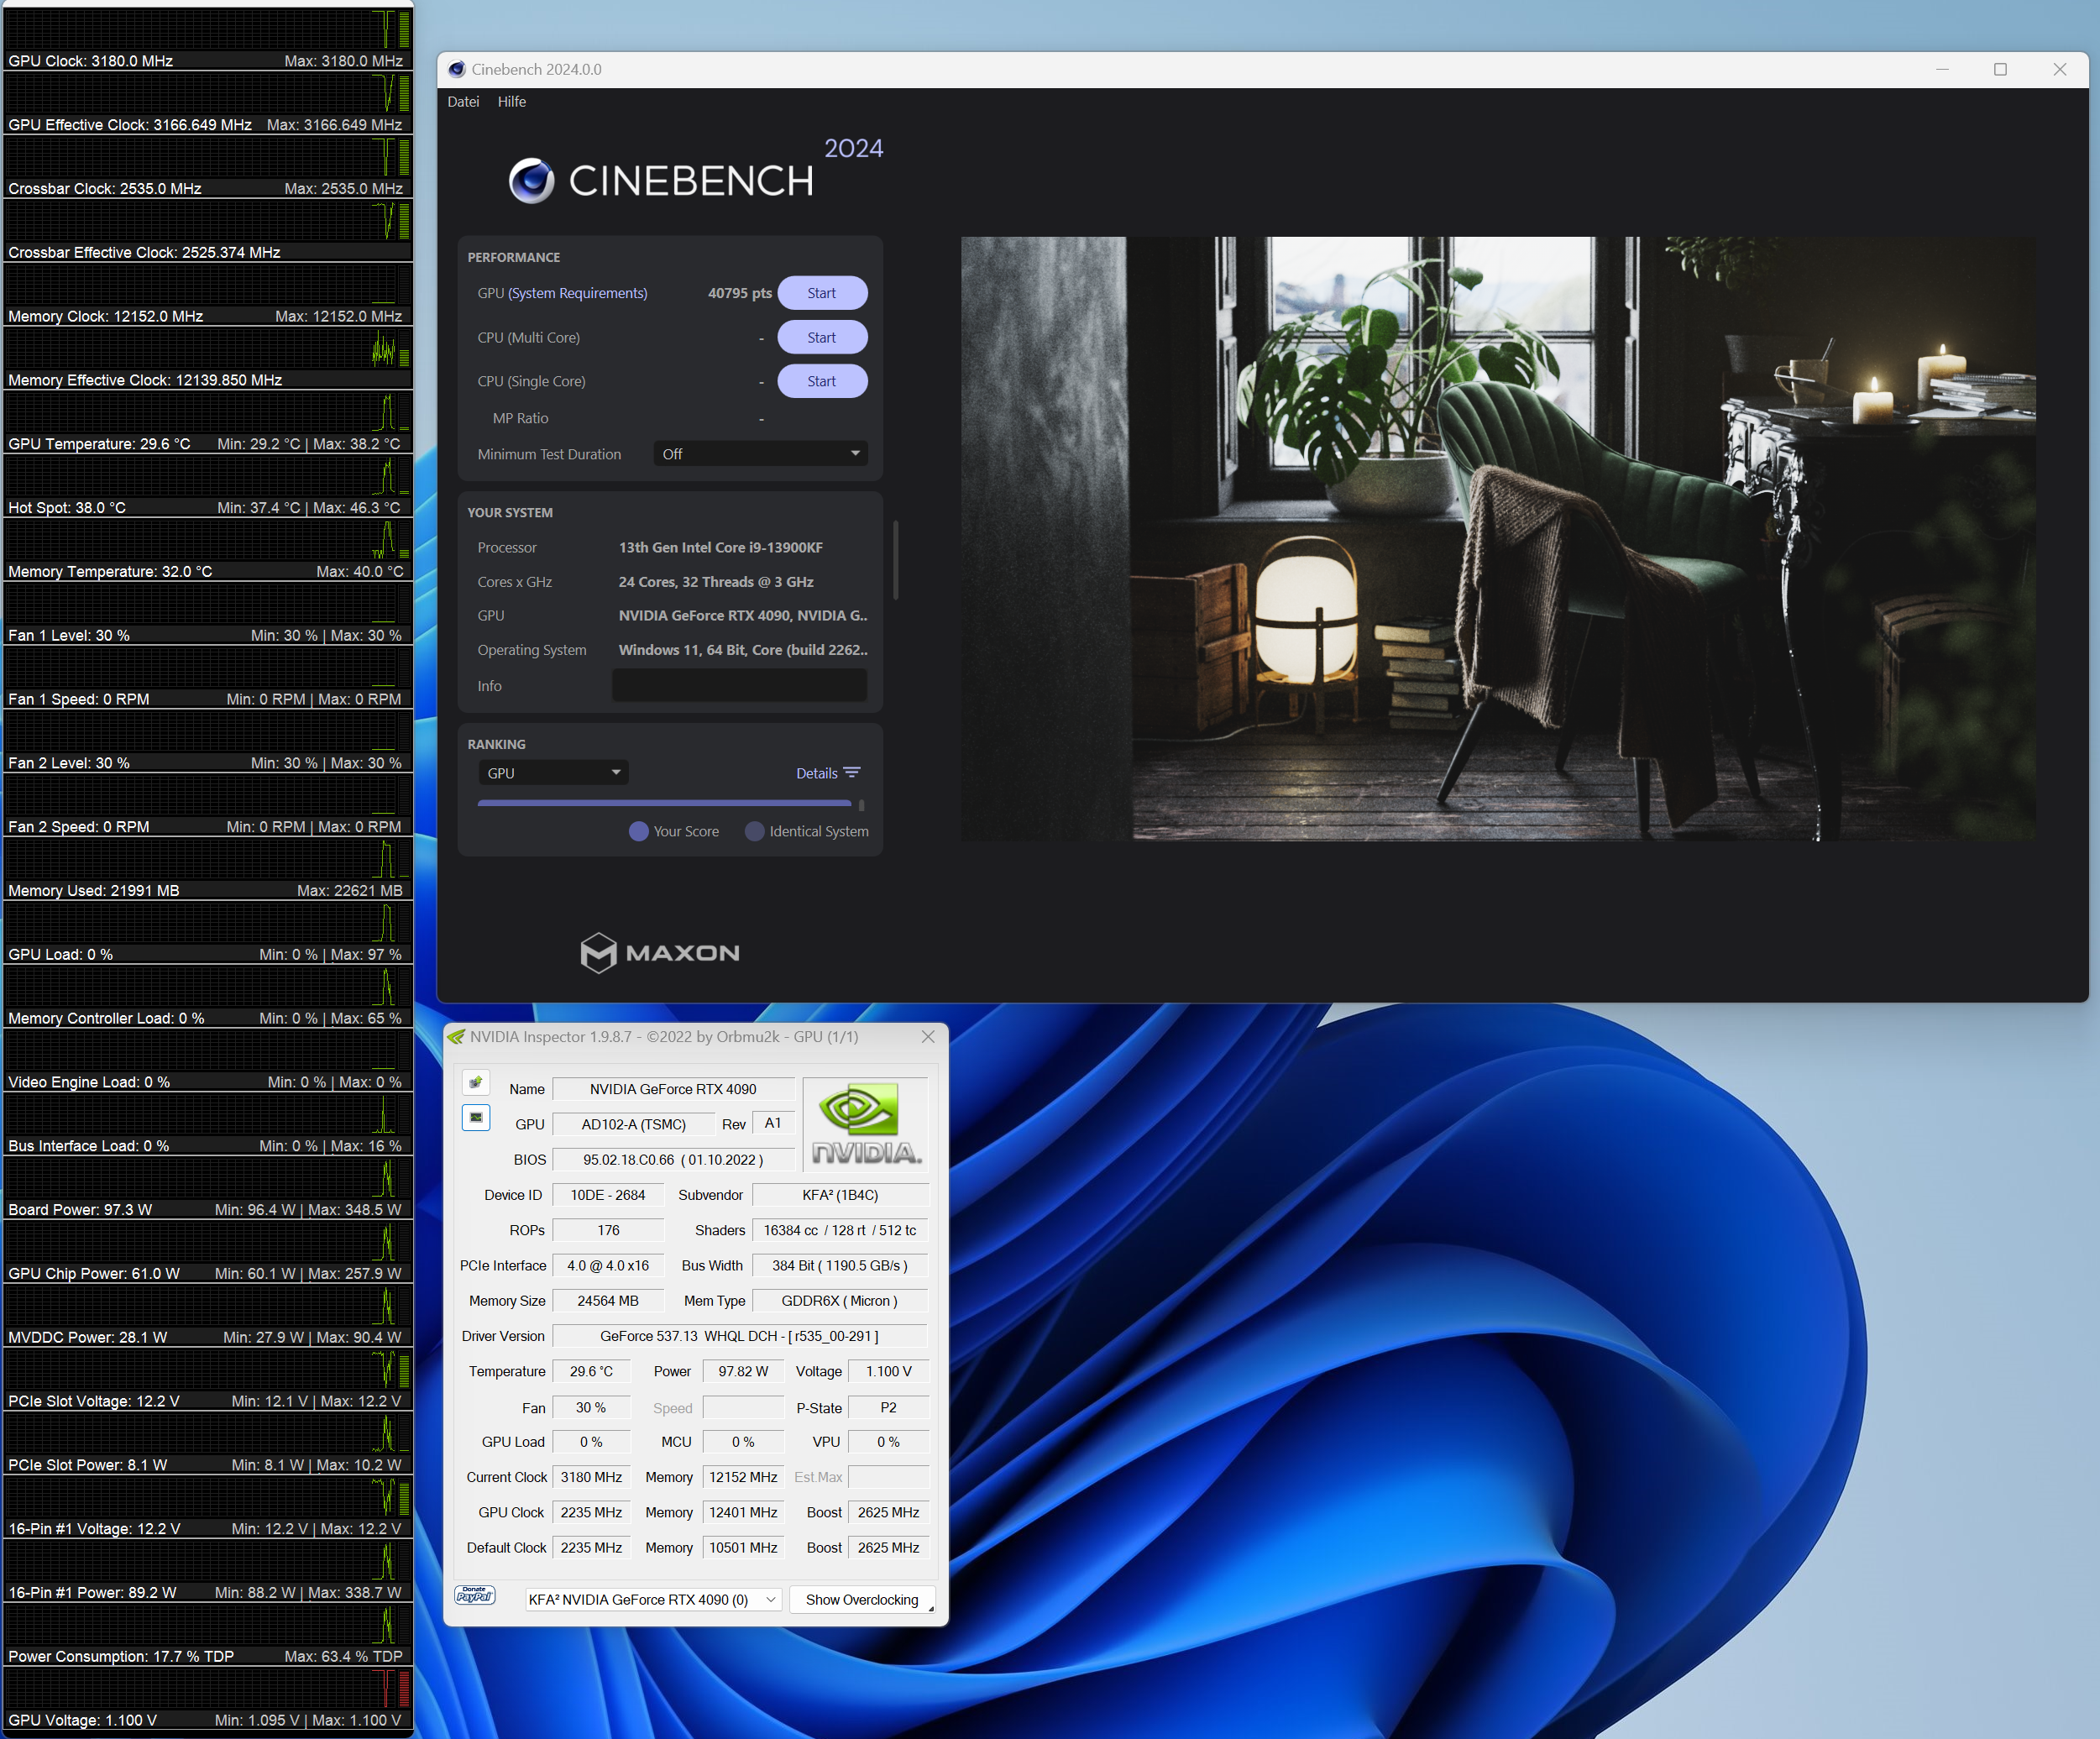The width and height of the screenshot is (2100, 1739).
Task: Click the Your System panel scrollbar
Action: tap(895, 560)
